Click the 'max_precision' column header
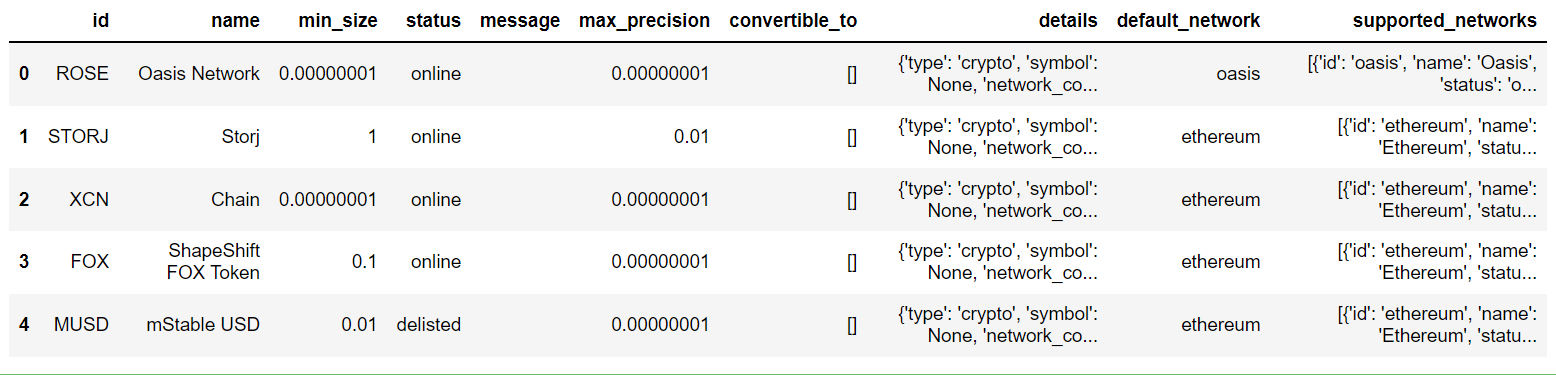1556x376 pixels. 644,20
